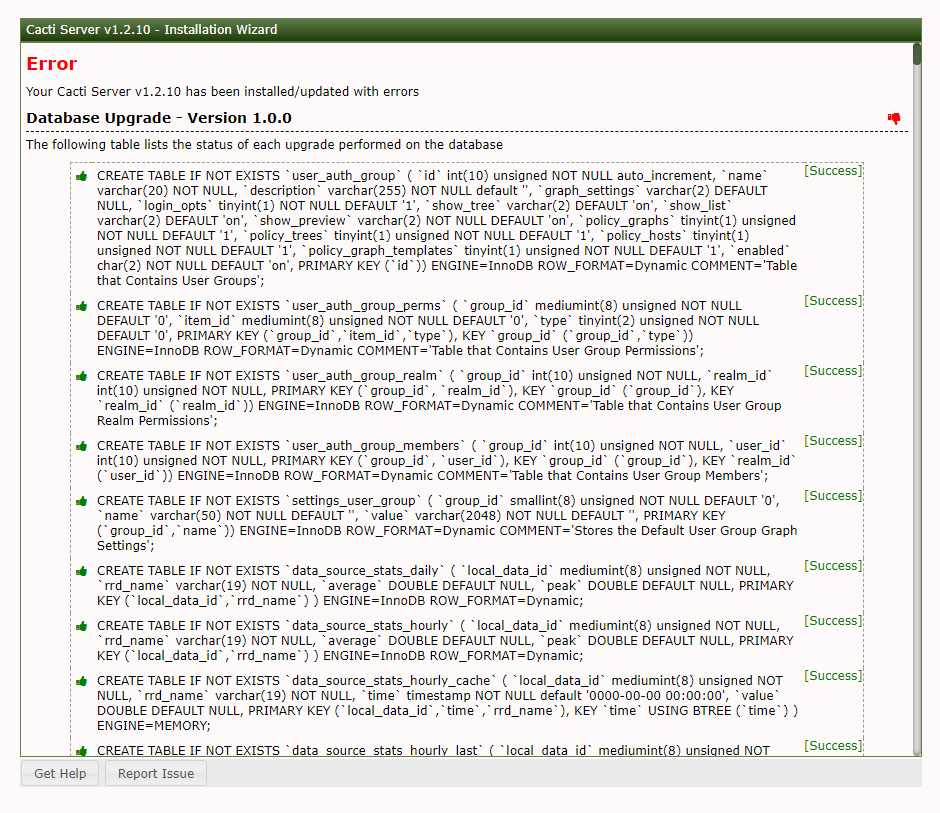Click the user_auth_group_perms CREATE TABLE statement
This screenshot has width=940, height=813.
pos(429,329)
